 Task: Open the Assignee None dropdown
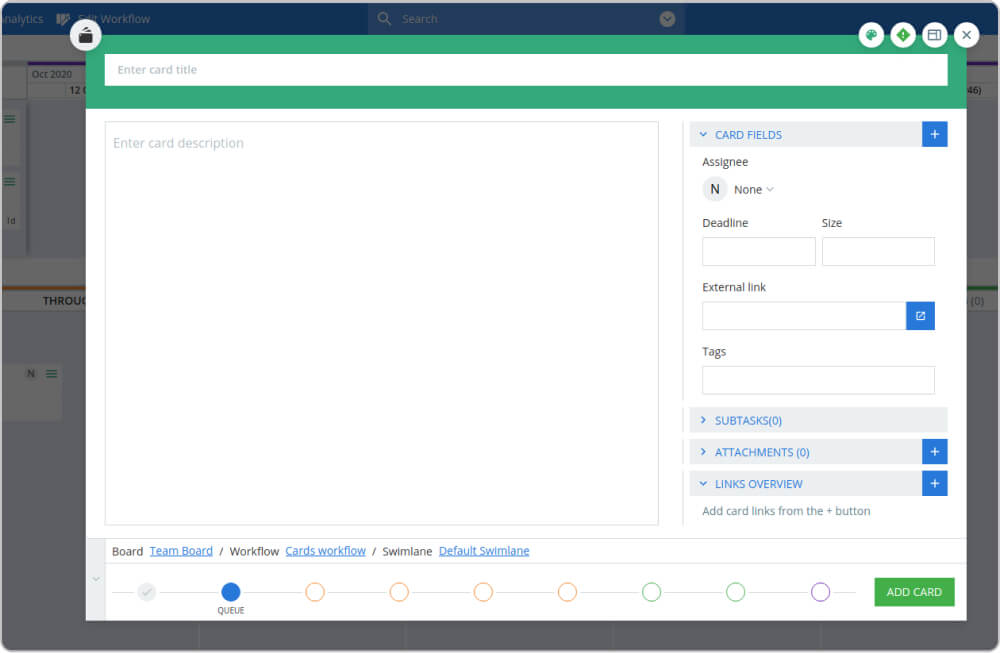(753, 189)
